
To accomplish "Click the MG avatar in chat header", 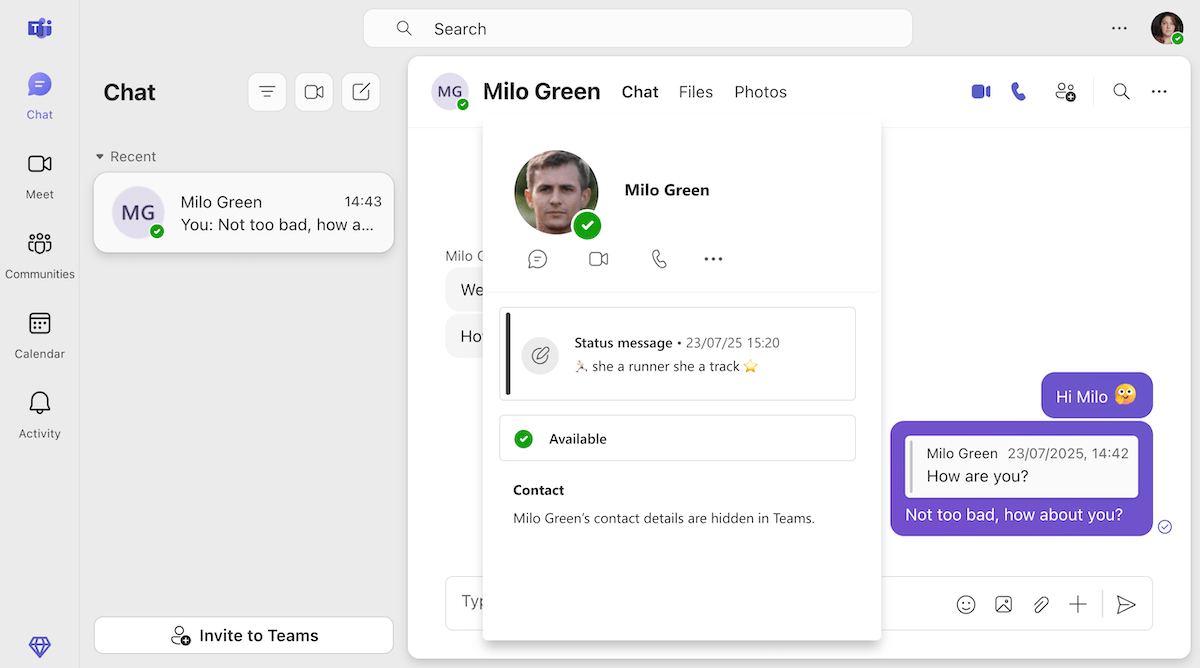I will pos(450,91).
